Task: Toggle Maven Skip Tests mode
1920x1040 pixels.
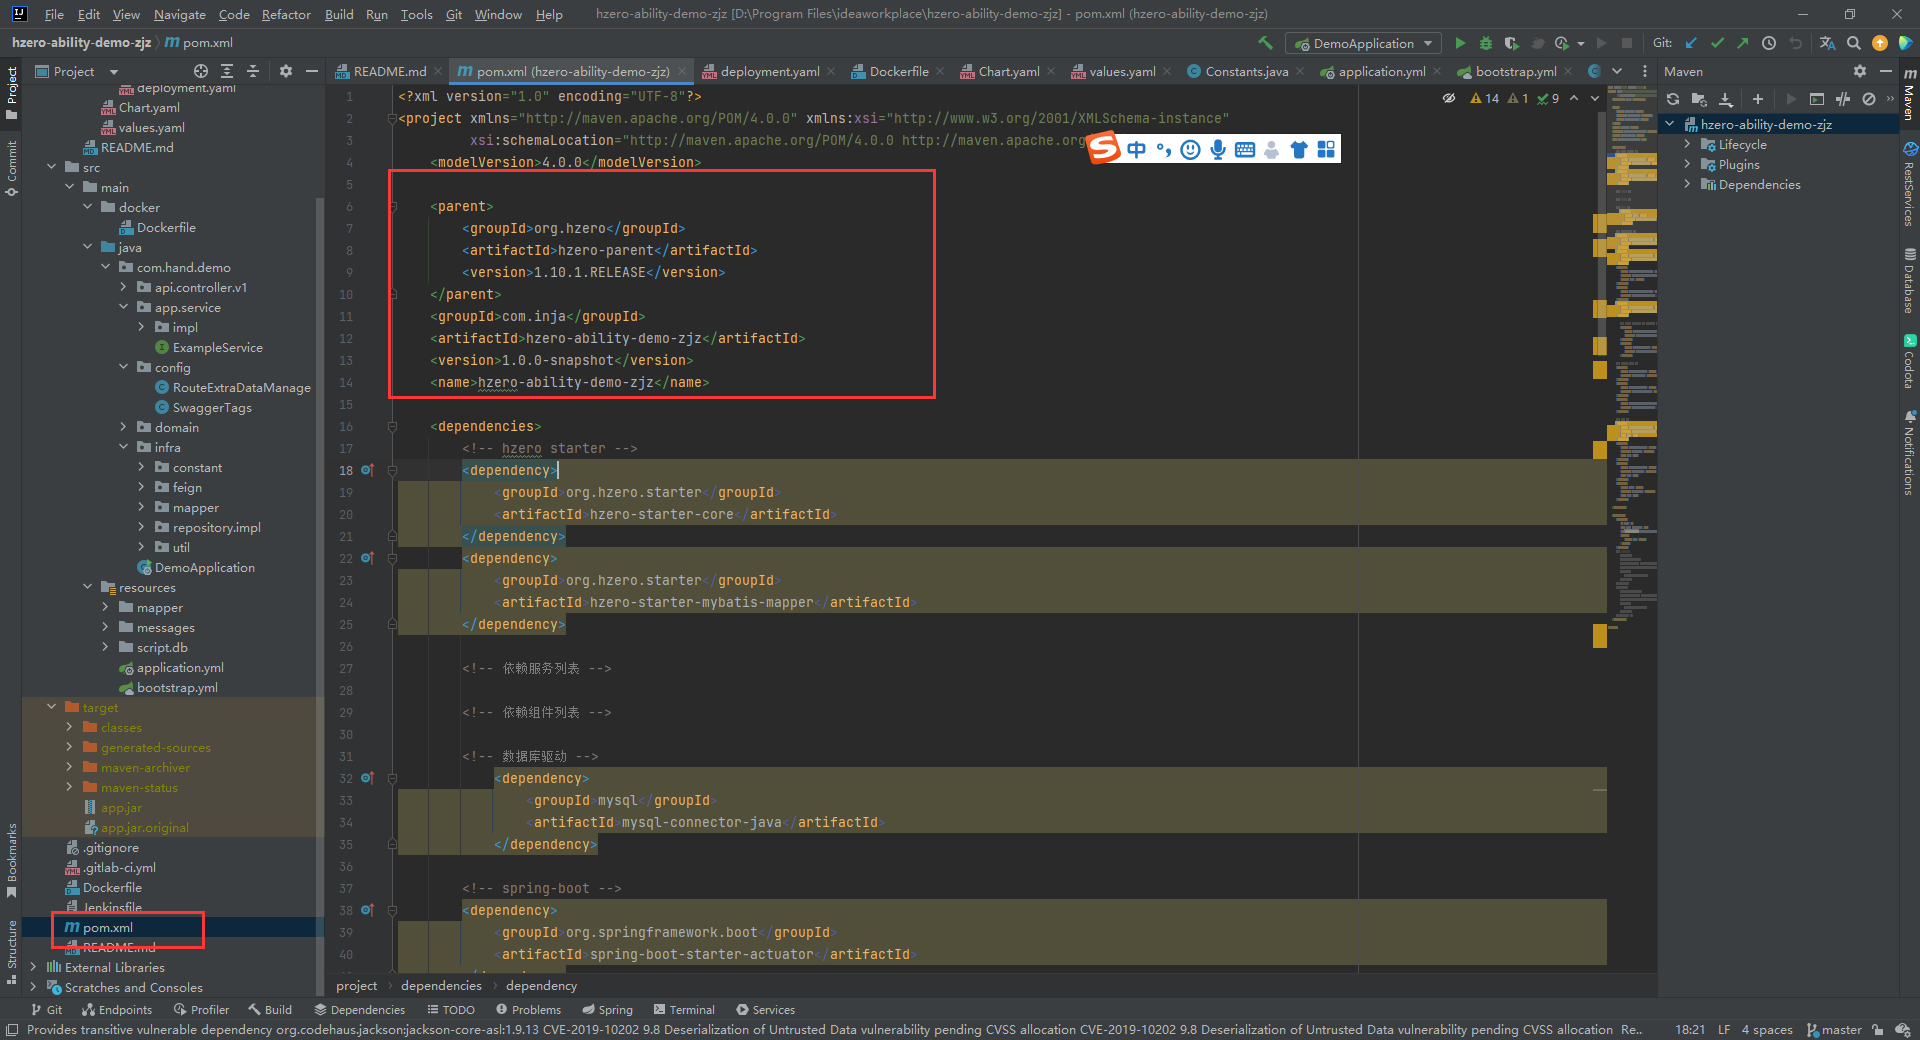Action: [1869, 99]
